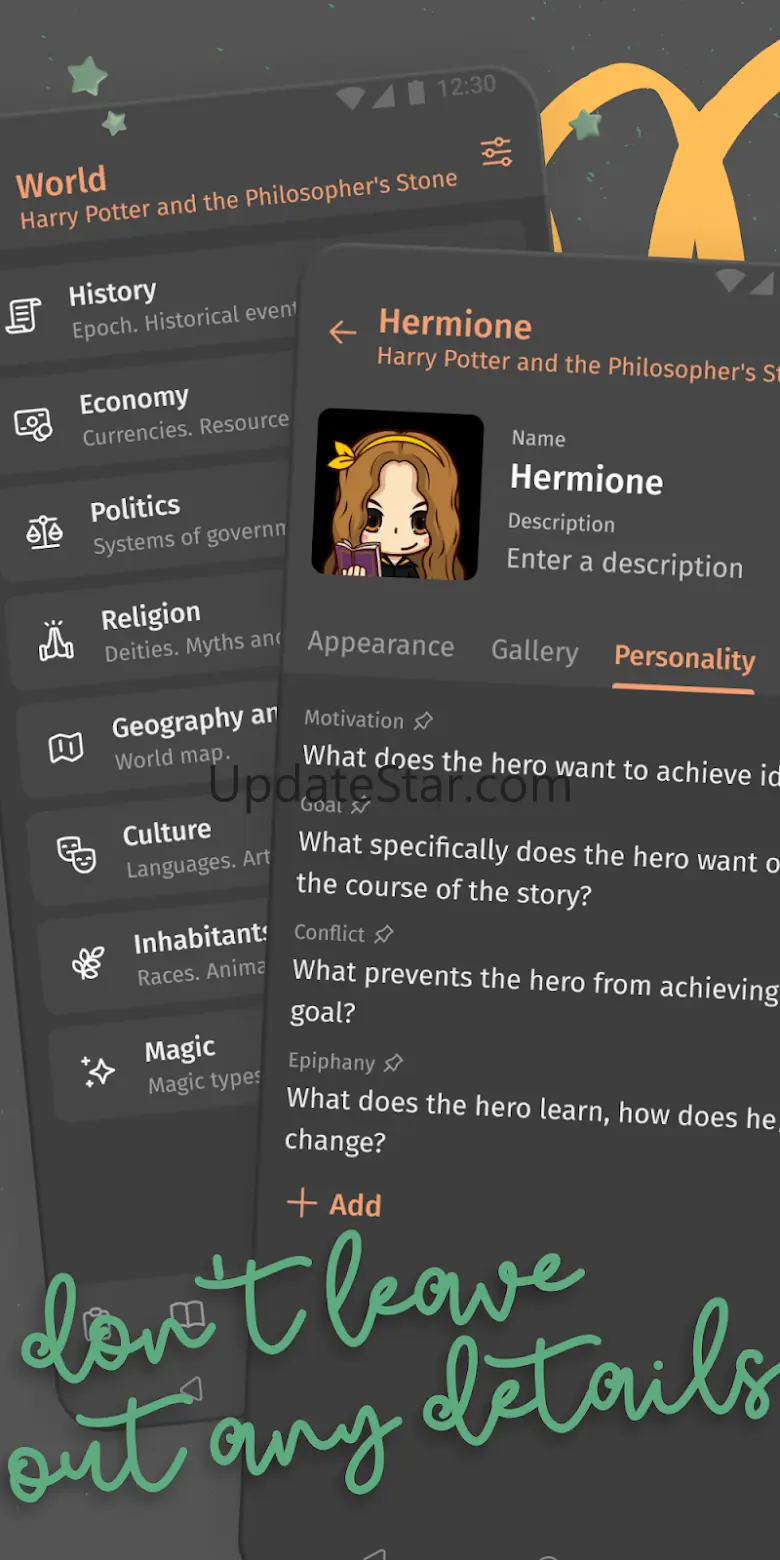This screenshot has width=780, height=1560.
Task: Toggle pin next to Conflict
Action: click(x=384, y=934)
